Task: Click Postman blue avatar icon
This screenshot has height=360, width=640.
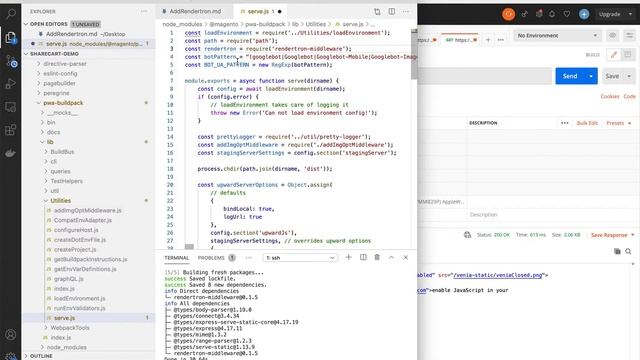Action: click(x=584, y=14)
